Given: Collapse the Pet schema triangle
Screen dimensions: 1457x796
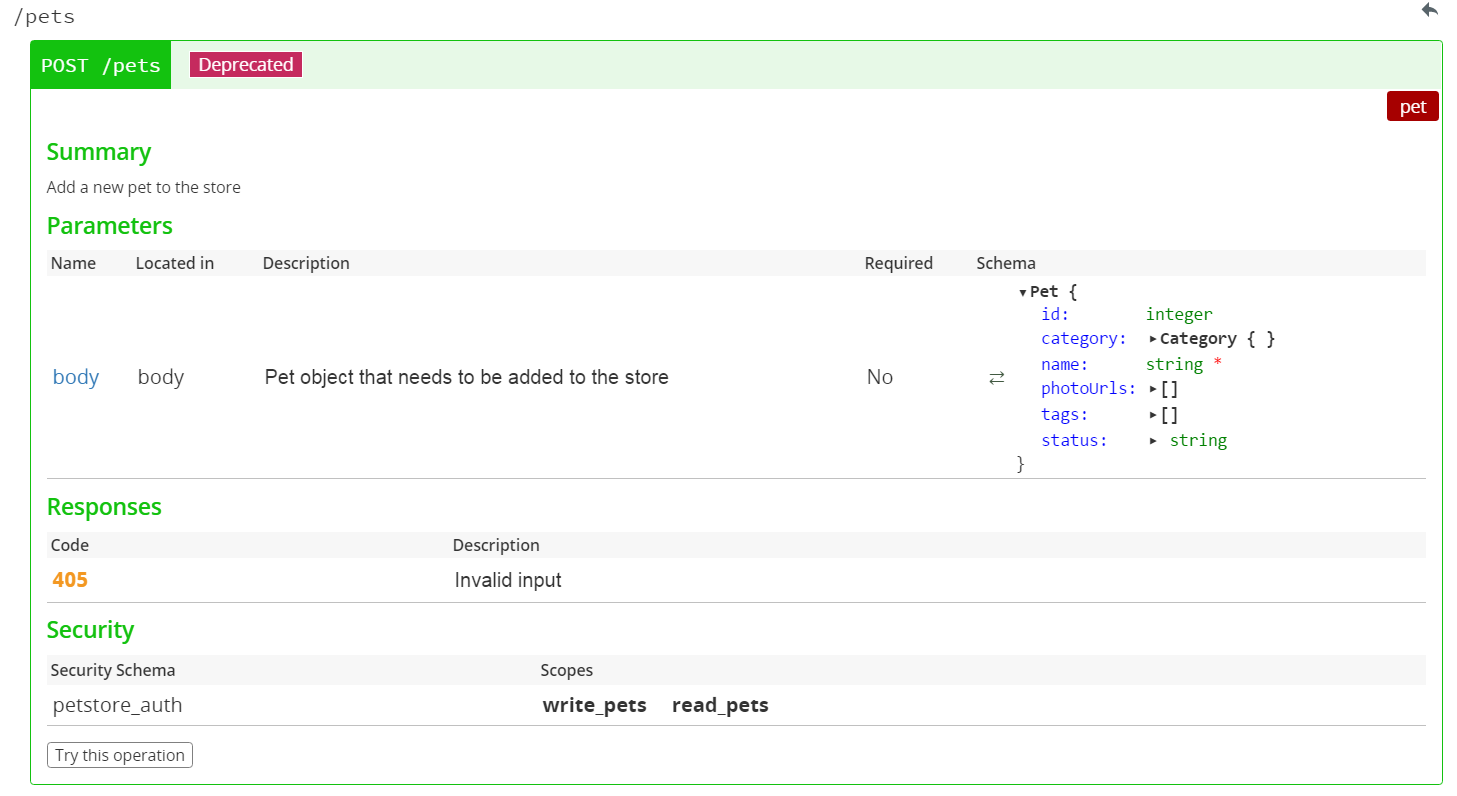Looking at the screenshot, I should (x=1023, y=293).
